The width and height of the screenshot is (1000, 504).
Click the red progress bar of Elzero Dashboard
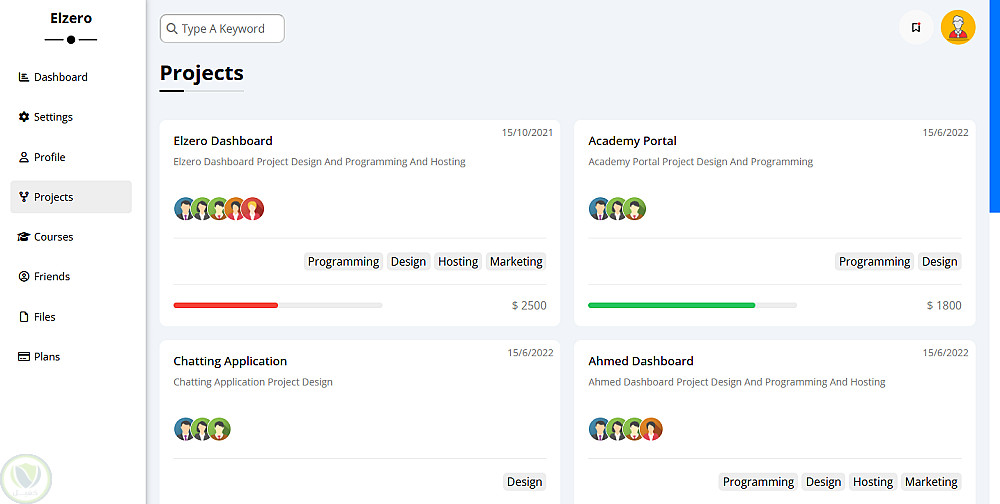click(x=226, y=305)
